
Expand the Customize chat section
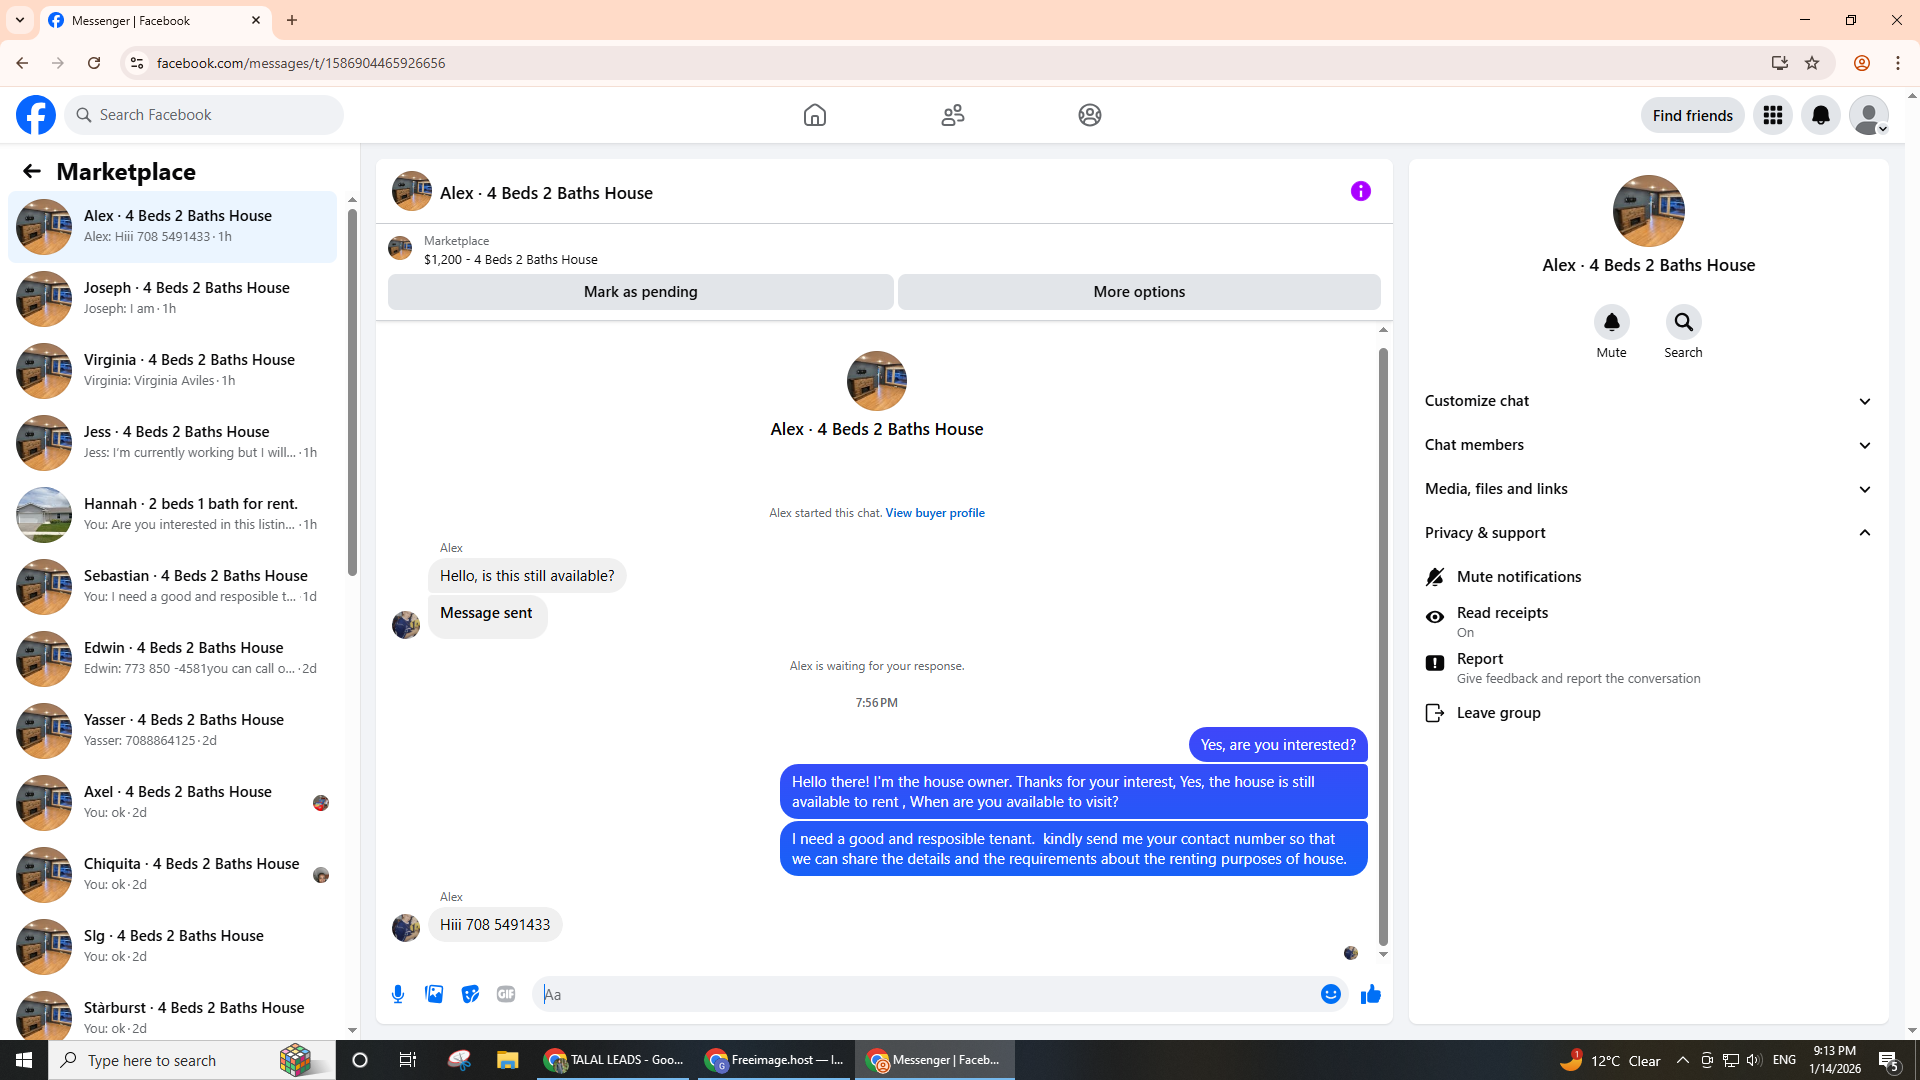click(x=1647, y=401)
